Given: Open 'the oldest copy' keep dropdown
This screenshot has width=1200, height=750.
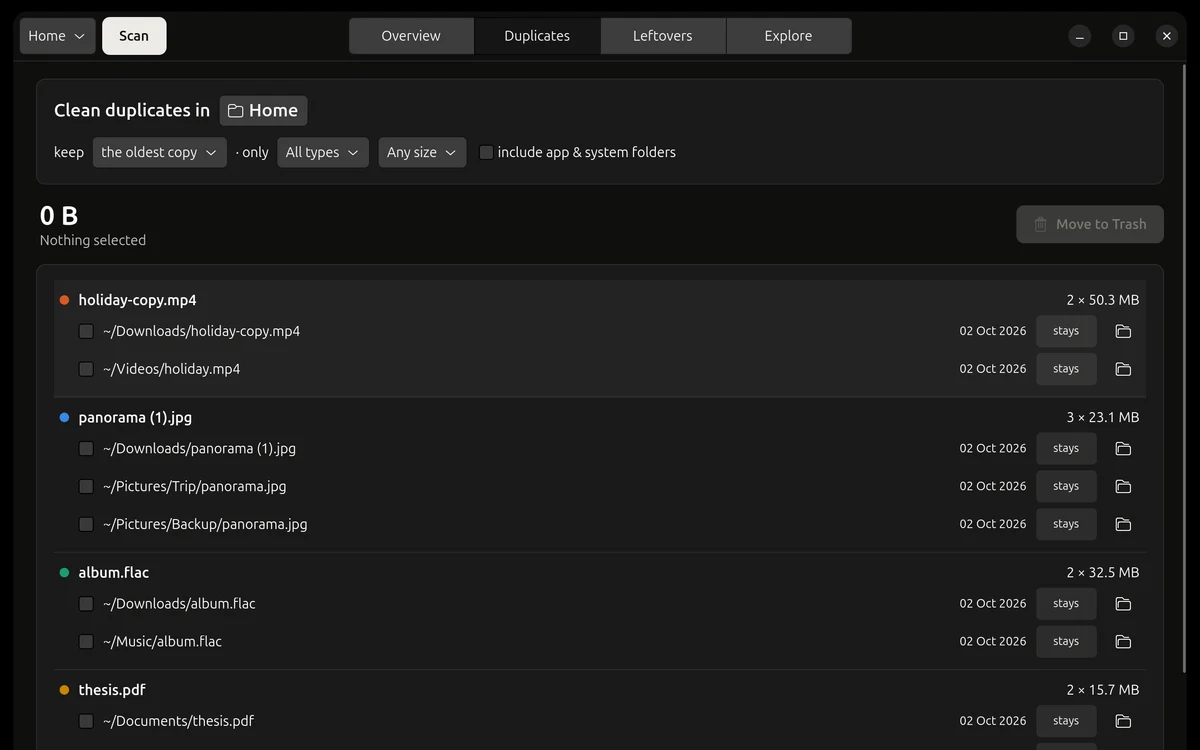Looking at the screenshot, I should [x=160, y=152].
